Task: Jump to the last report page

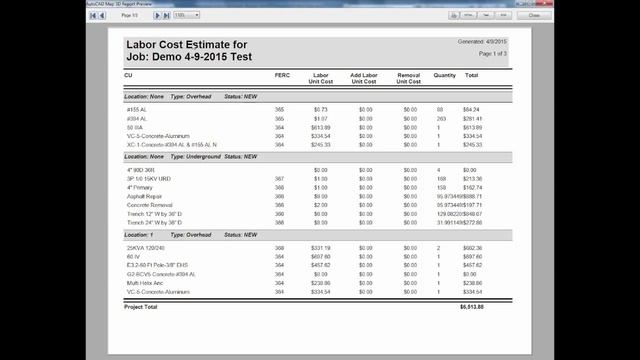Action: (x=167, y=16)
